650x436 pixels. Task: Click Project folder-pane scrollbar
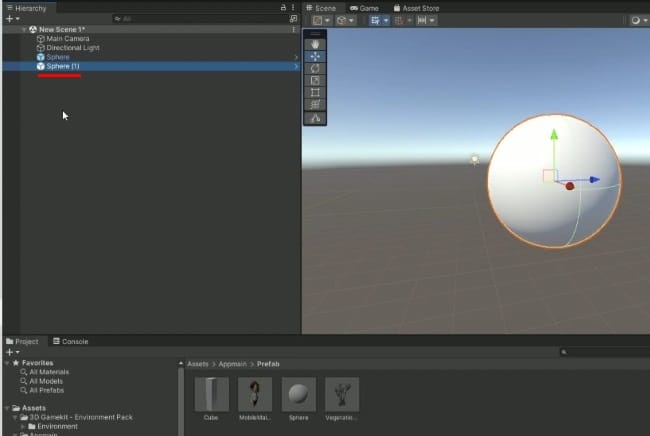pyautogui.click(x=181, y=400)
